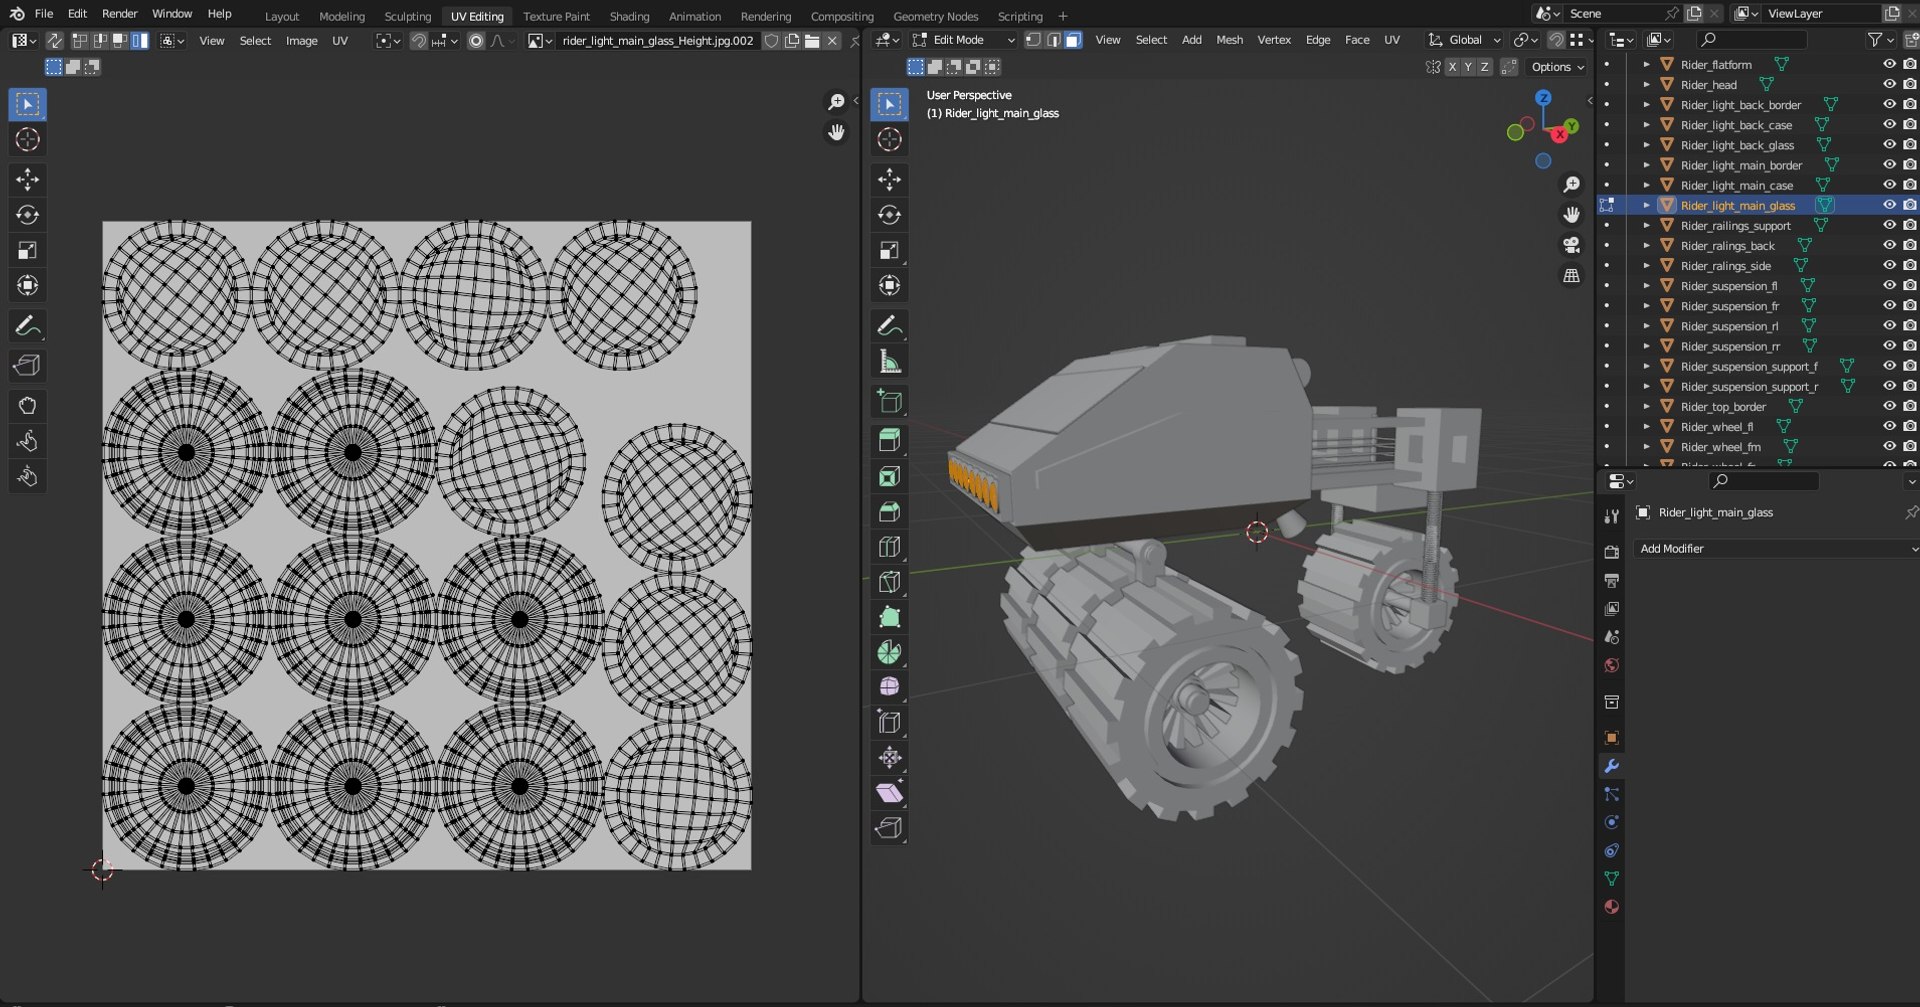Select Rider_railings_support in the outliner
This screenshot has width=1920, height=1007.
click(1735, 226)
